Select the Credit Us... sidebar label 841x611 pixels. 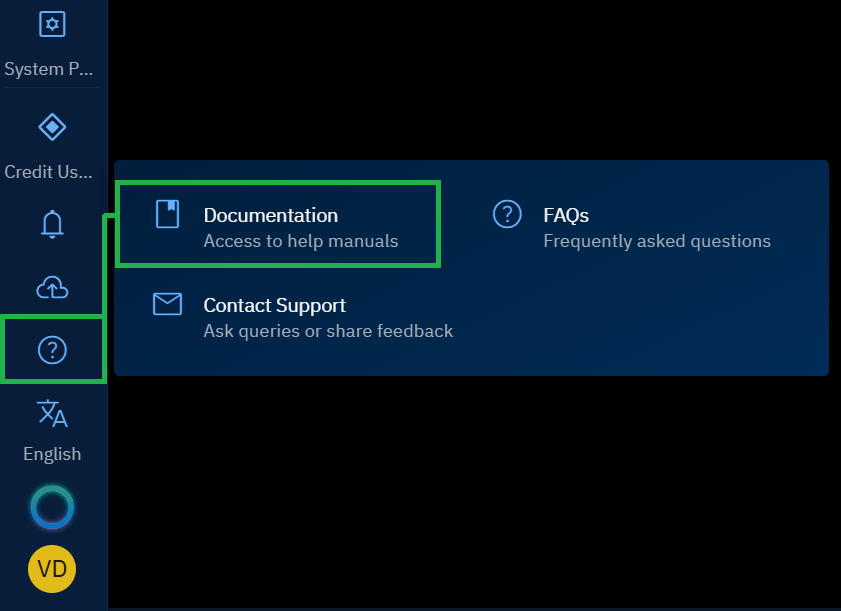(x=48, y=172)
